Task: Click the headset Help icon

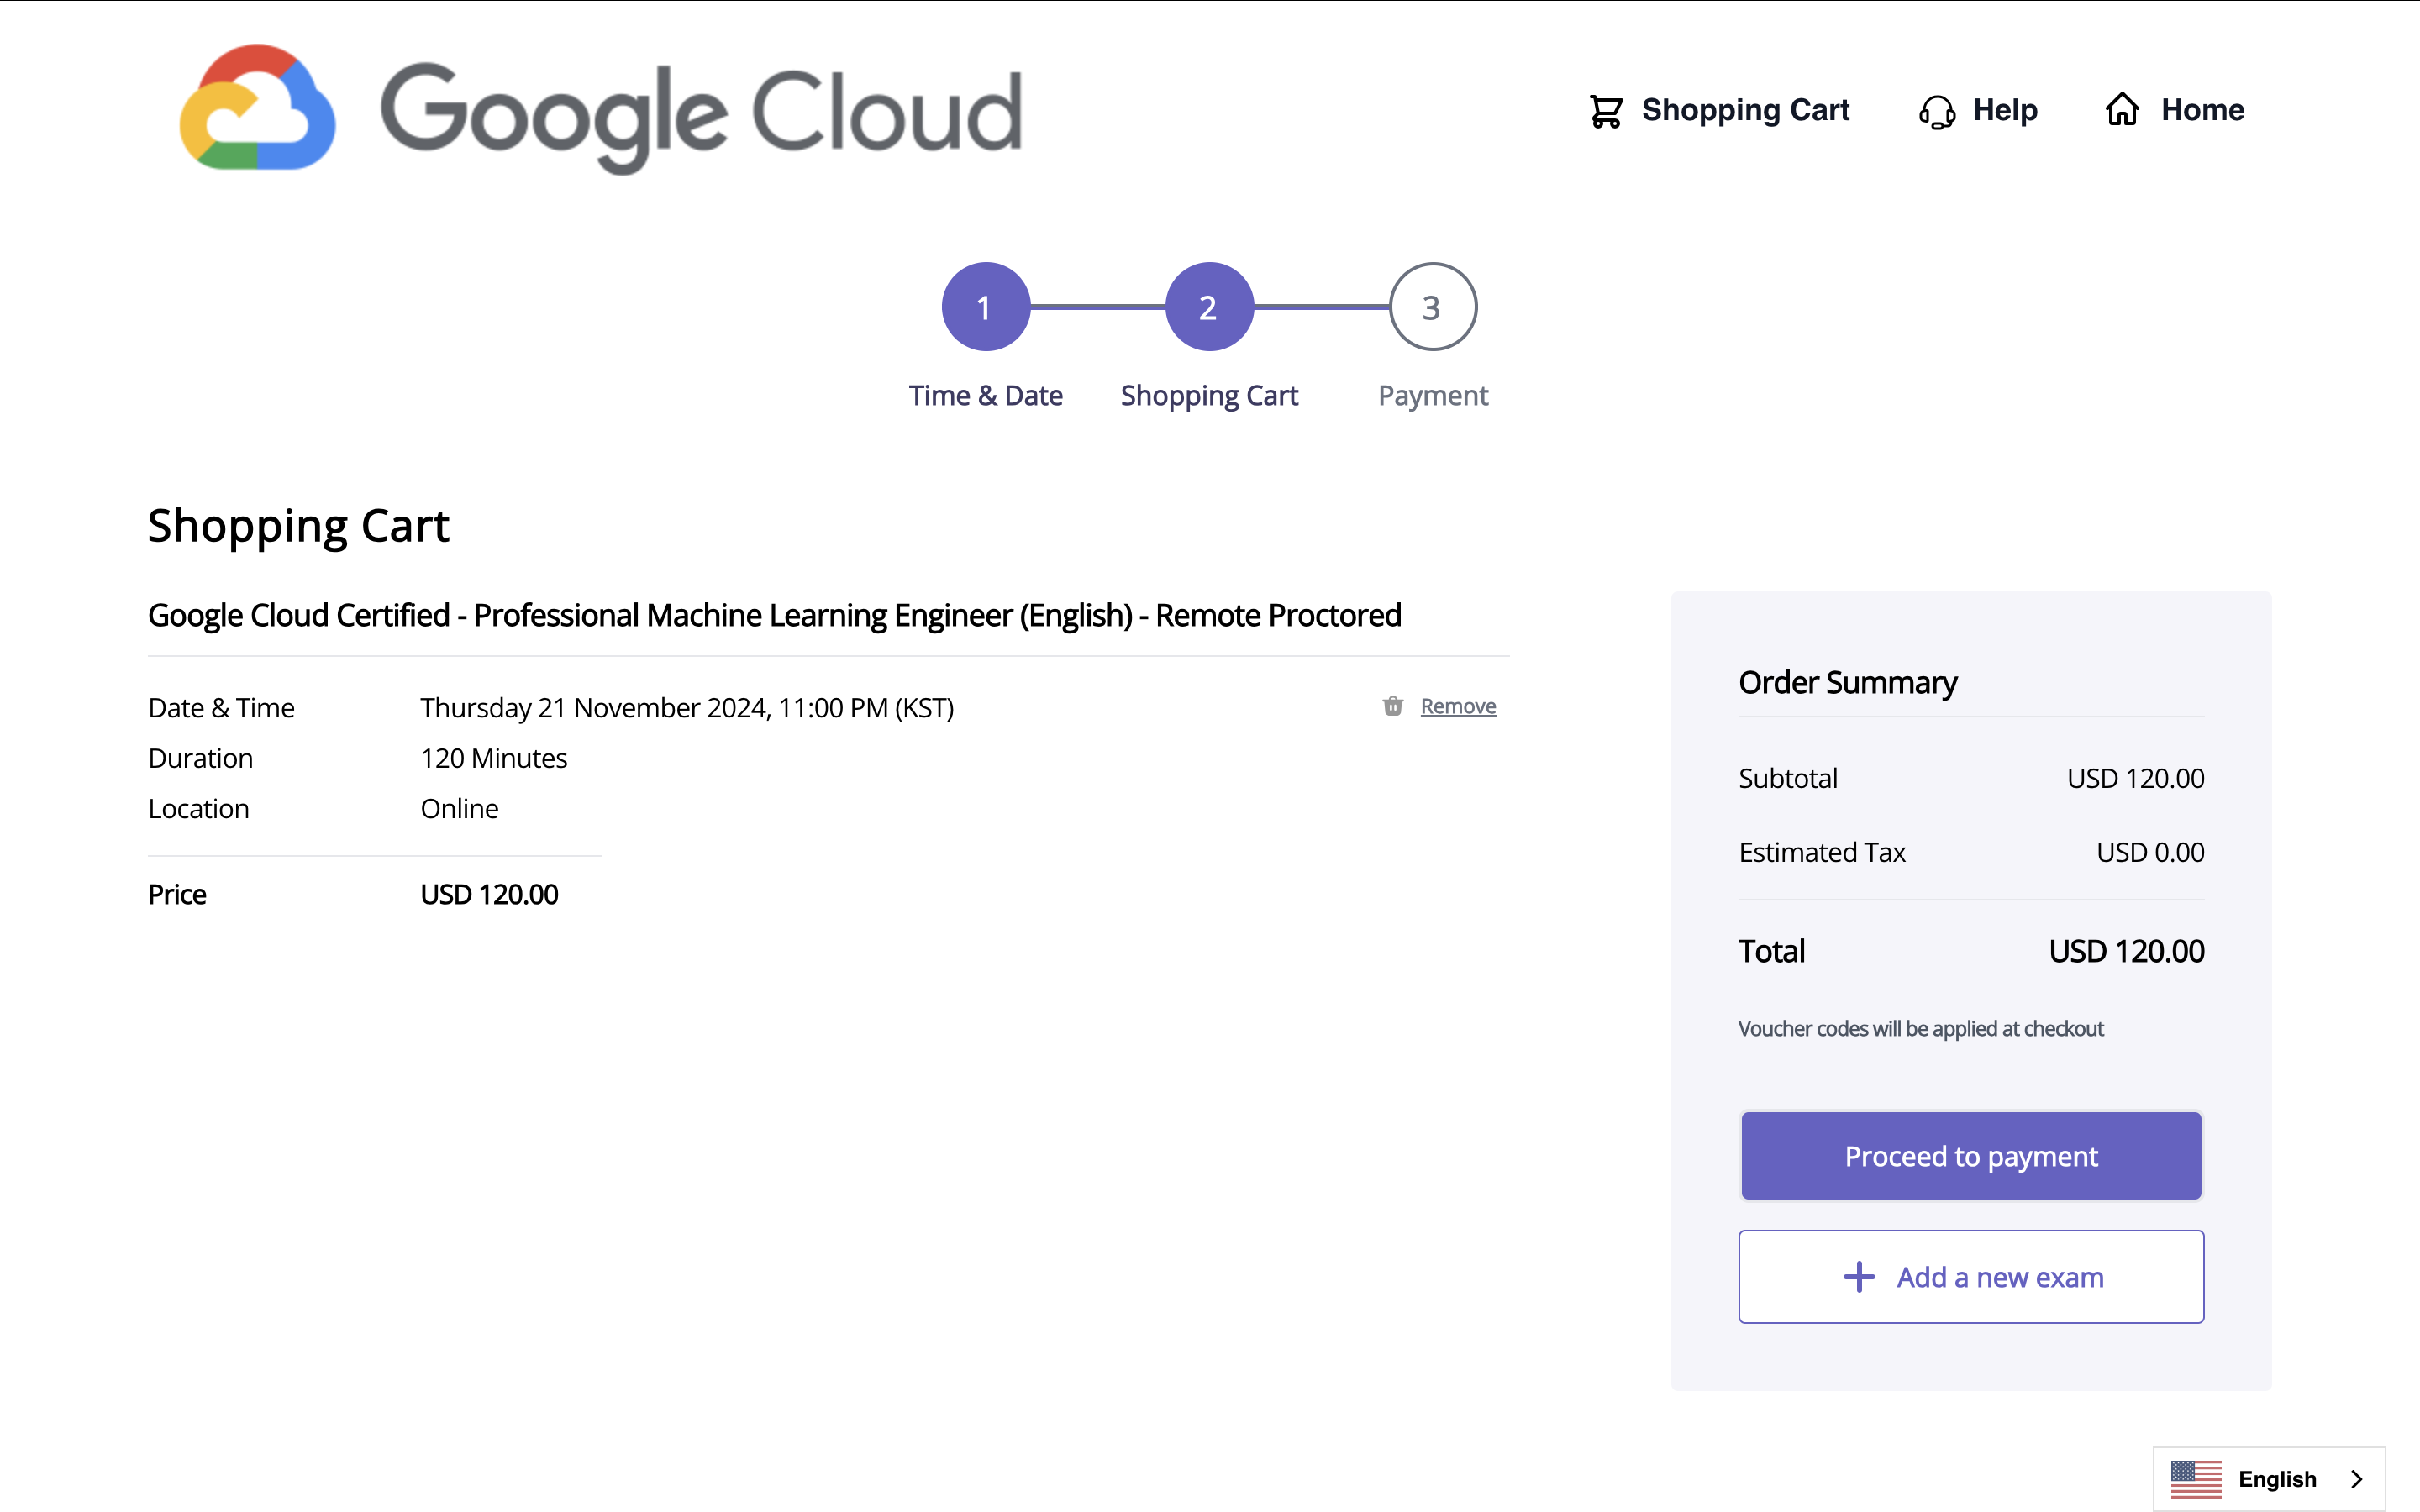Action: click(x=1937, y=111)
